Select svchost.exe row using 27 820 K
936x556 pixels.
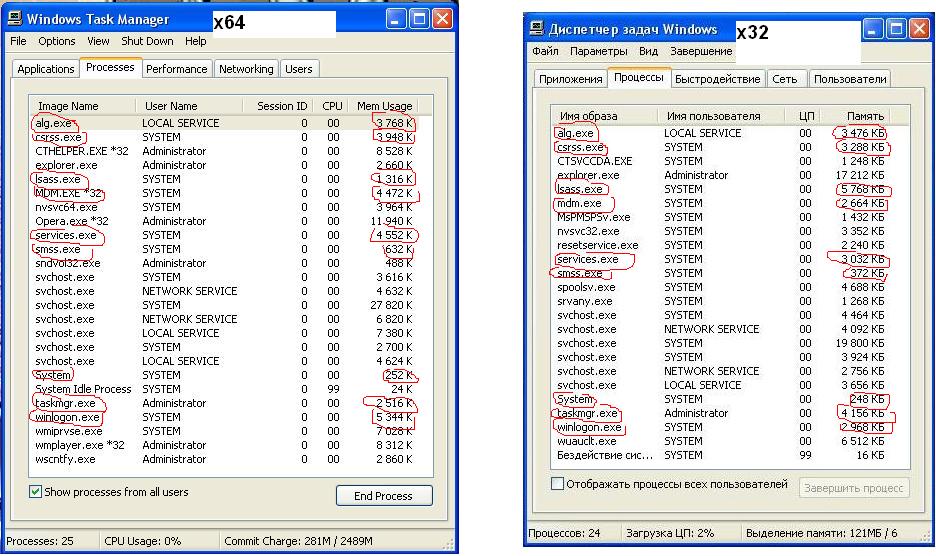(x=224, y=305)
